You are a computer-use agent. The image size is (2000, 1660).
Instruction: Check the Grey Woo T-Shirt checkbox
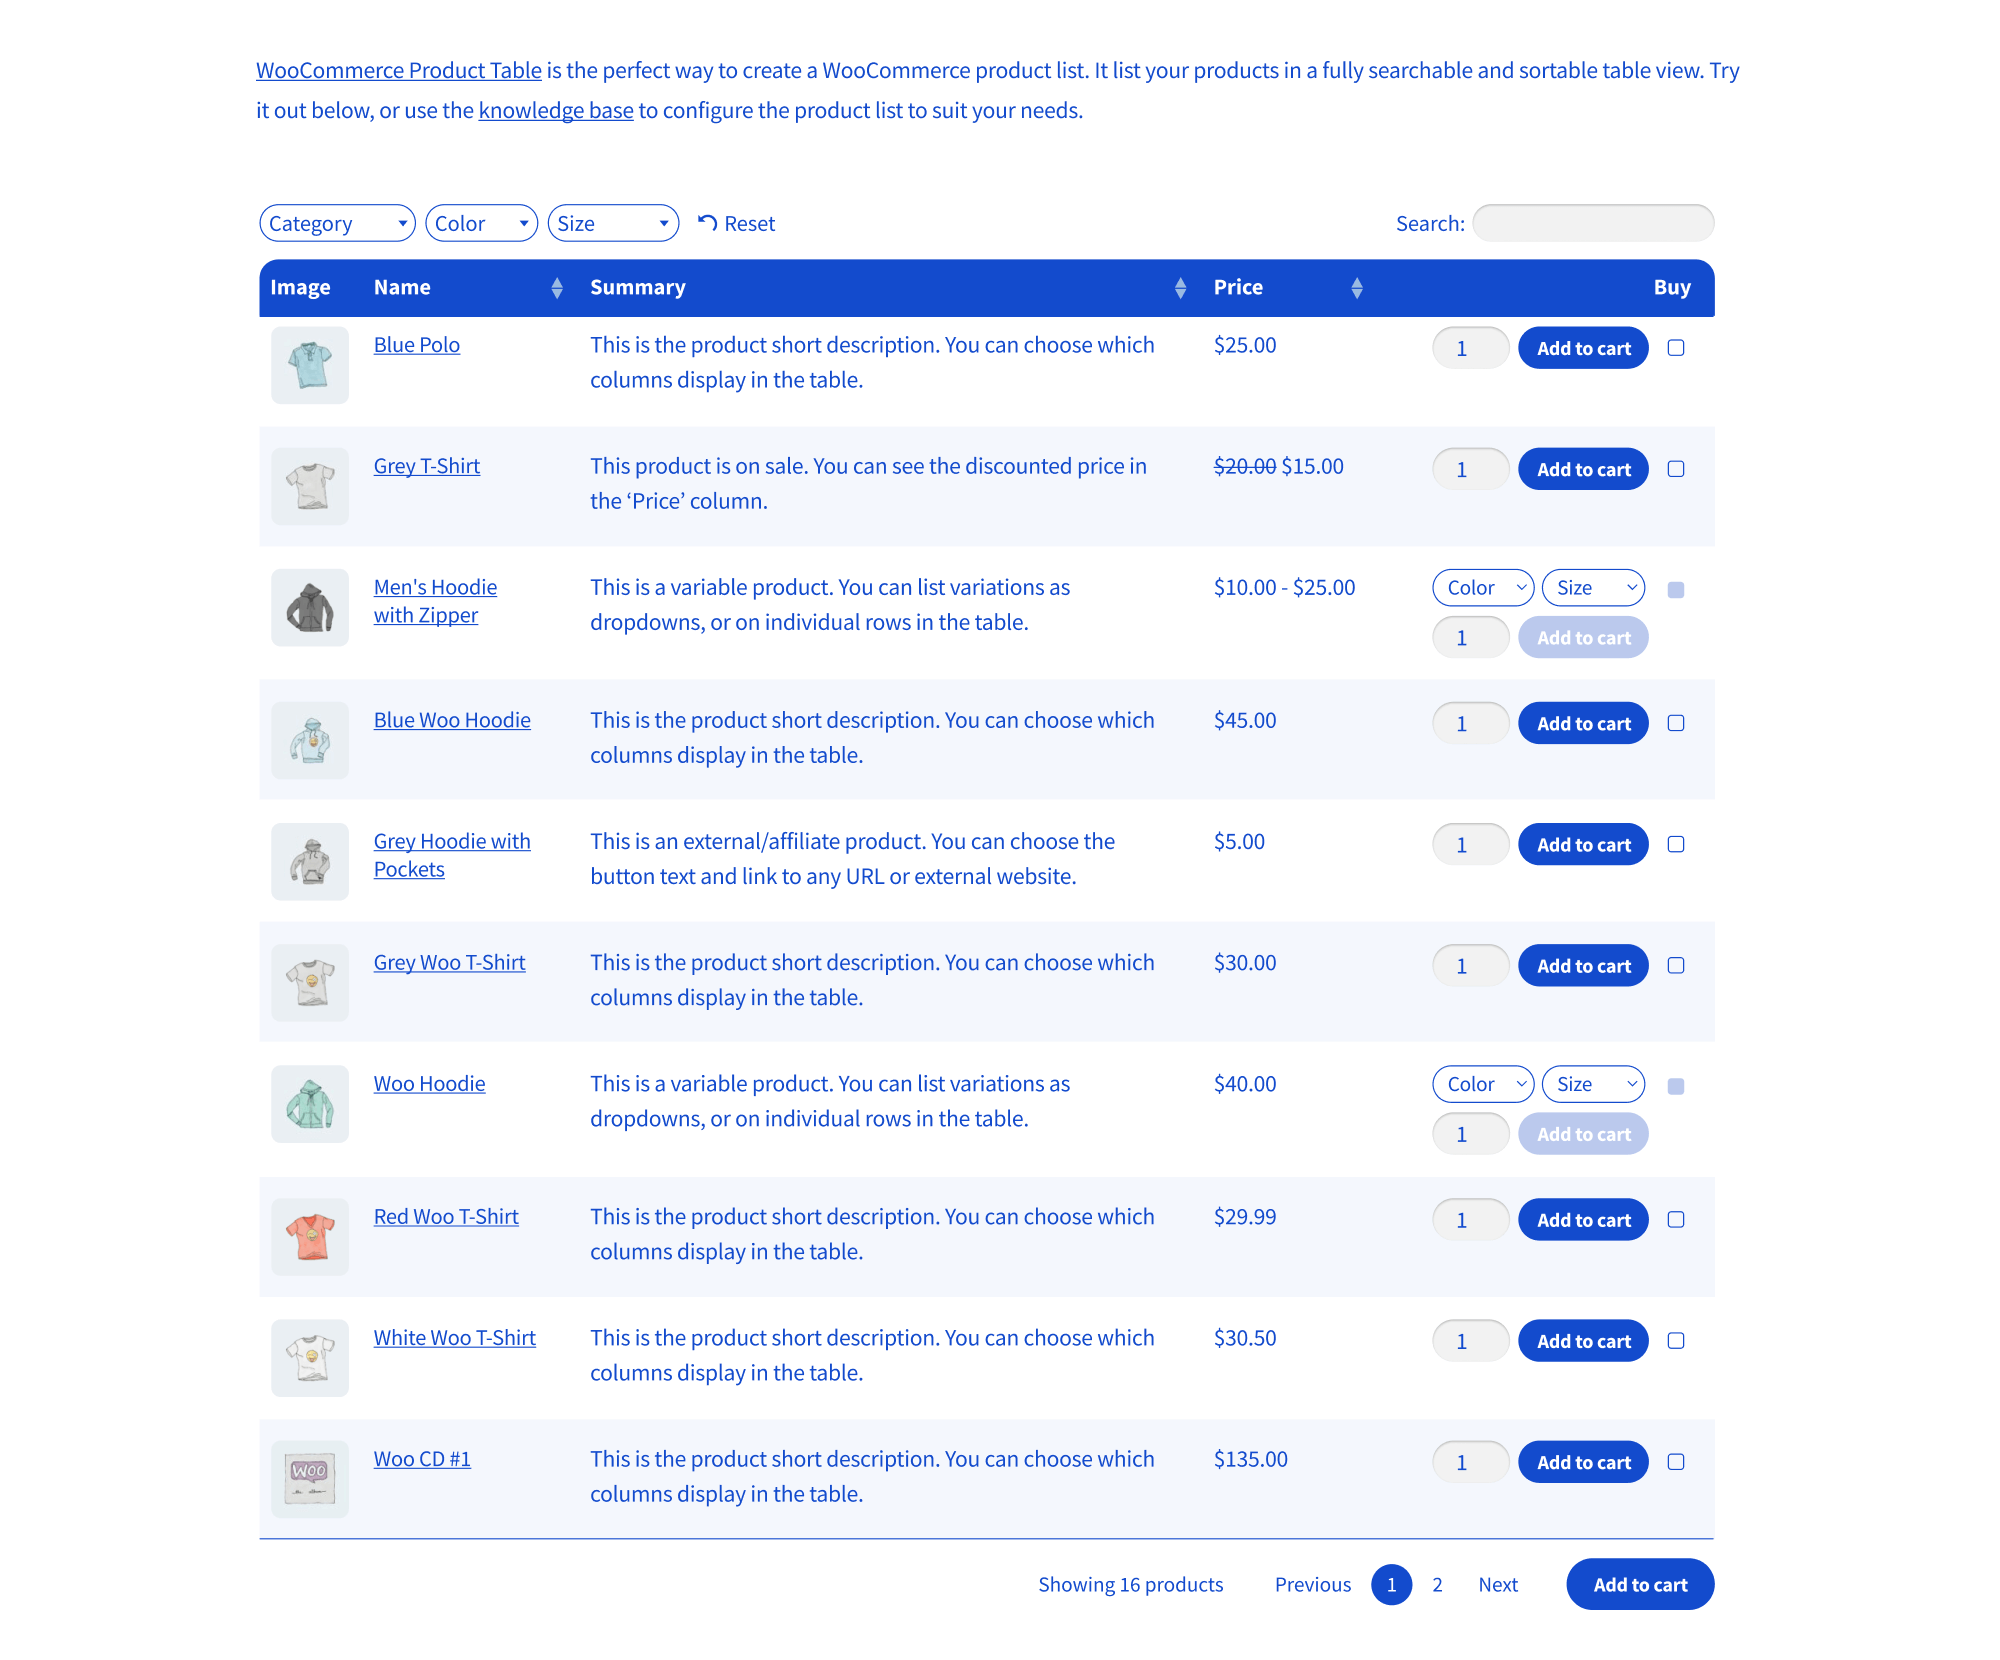[1676, 966]
